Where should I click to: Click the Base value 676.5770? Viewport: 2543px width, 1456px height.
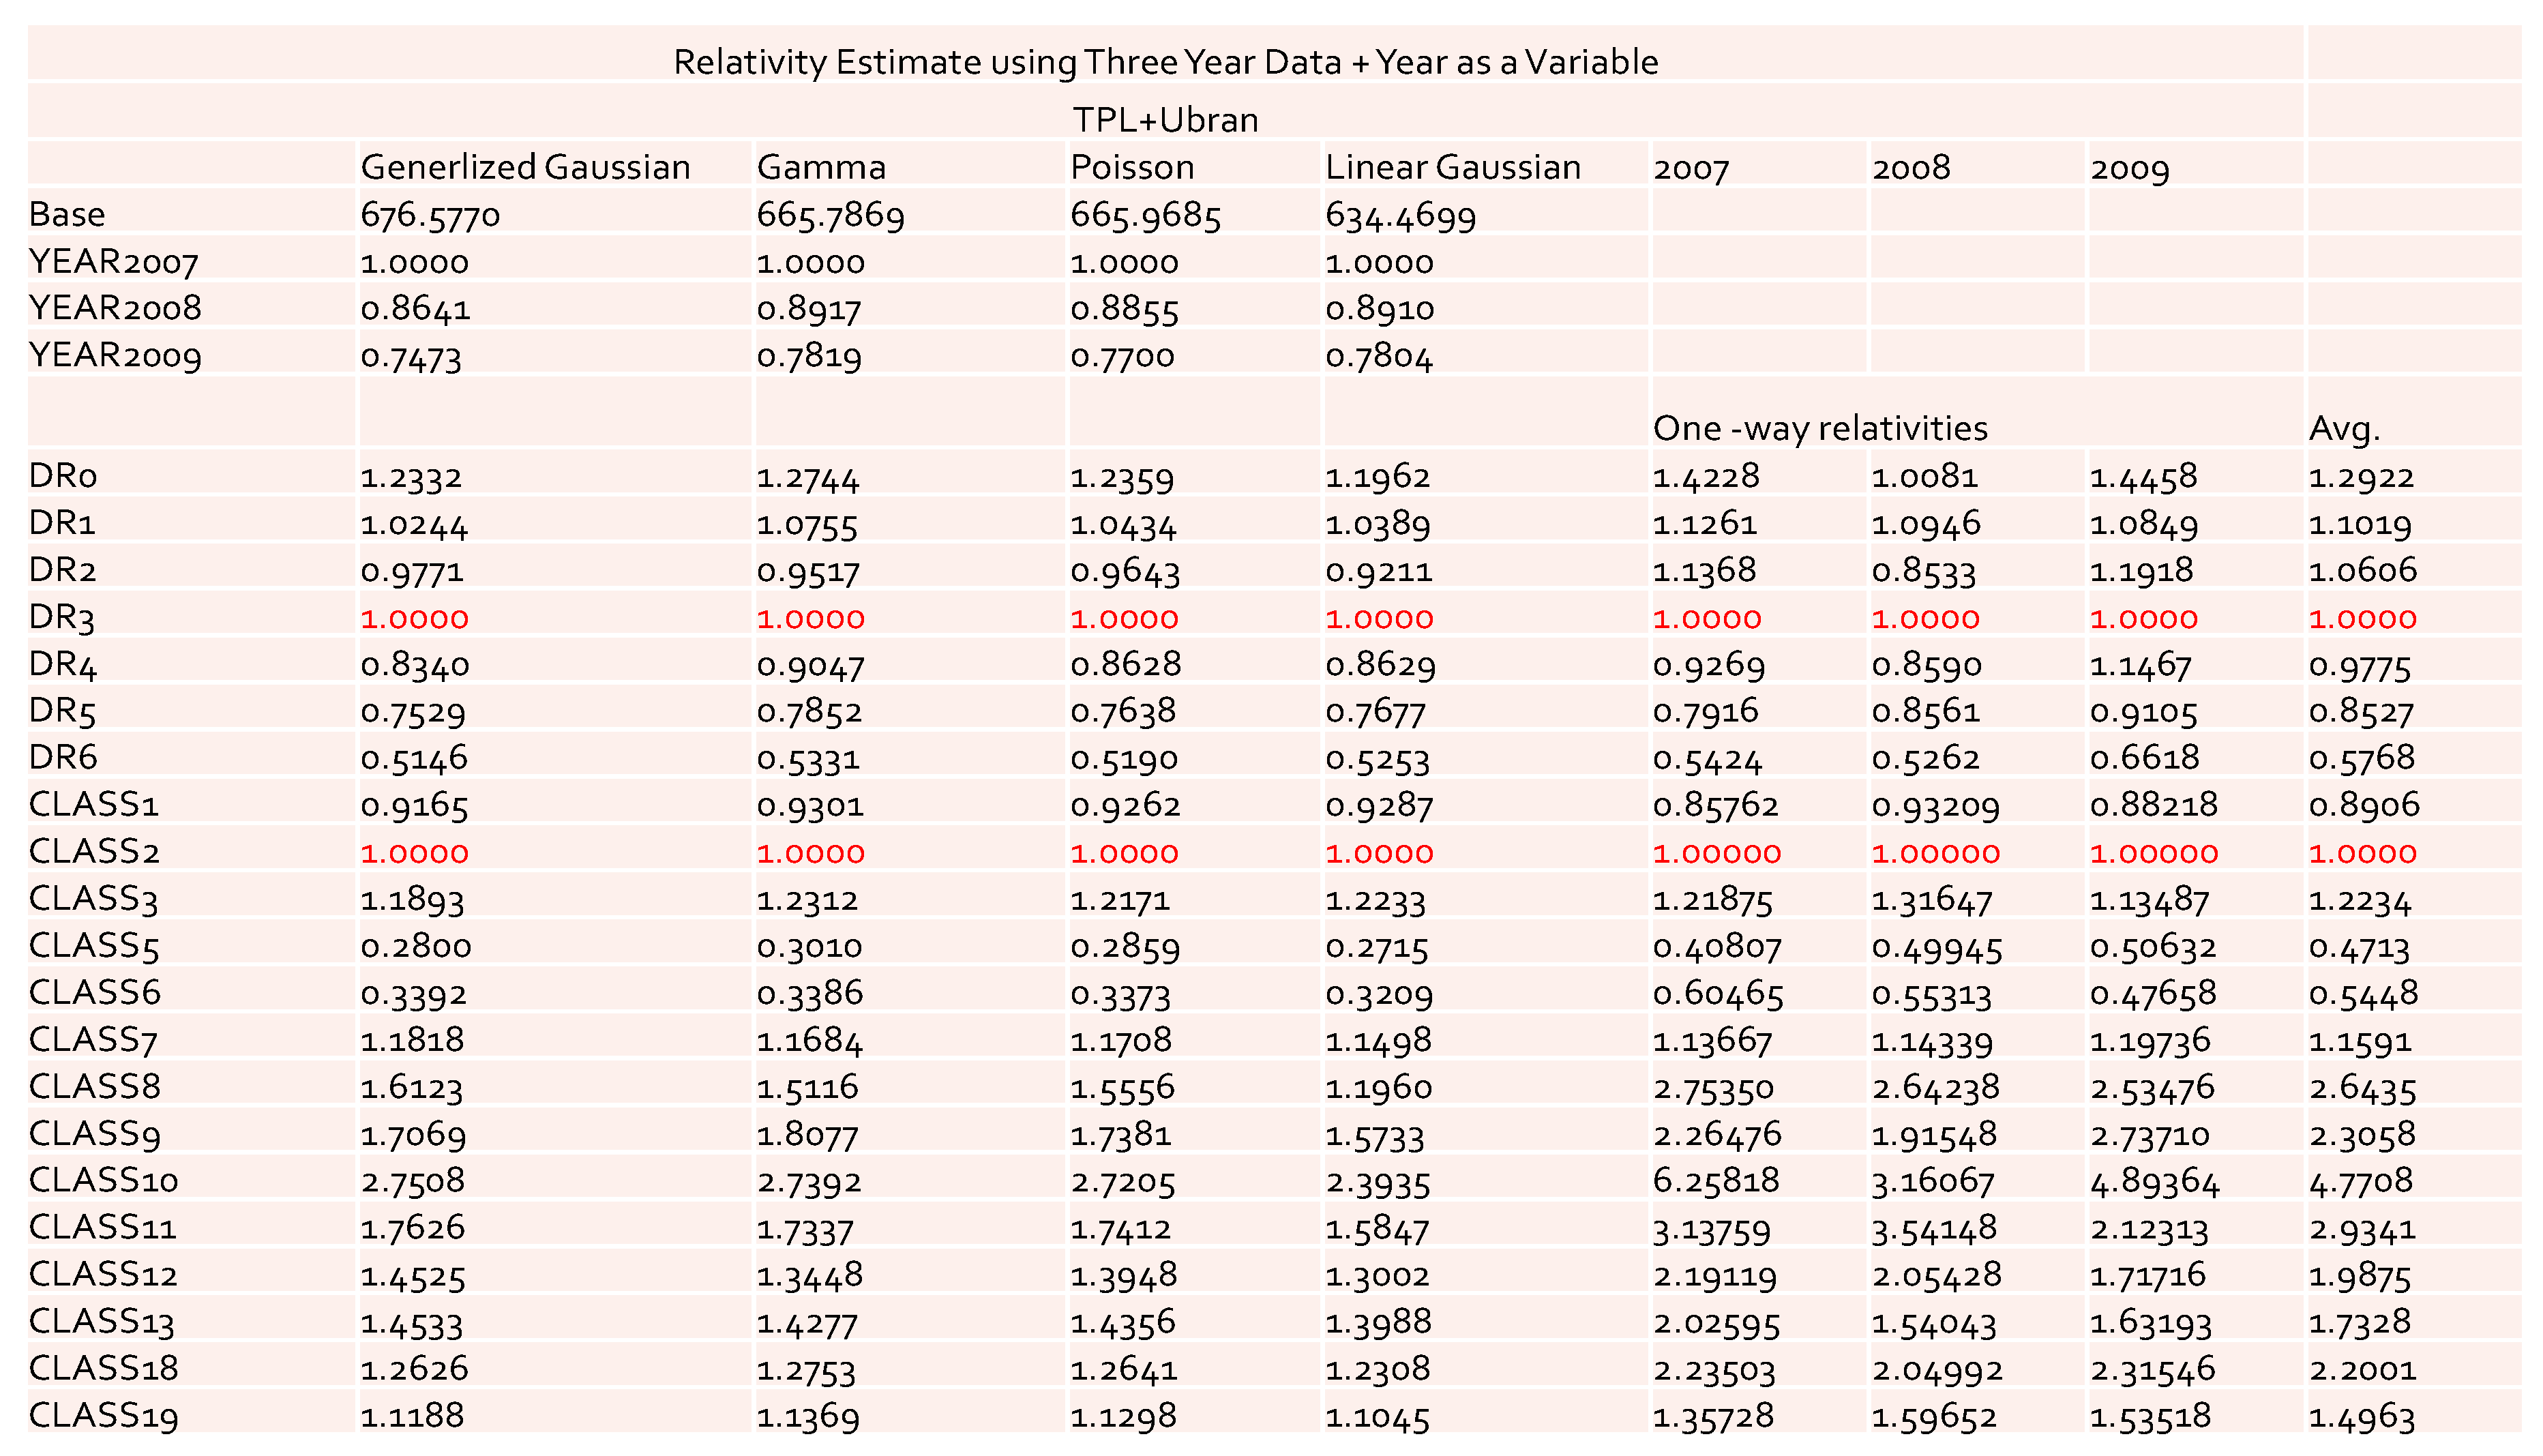pos(430,215)
